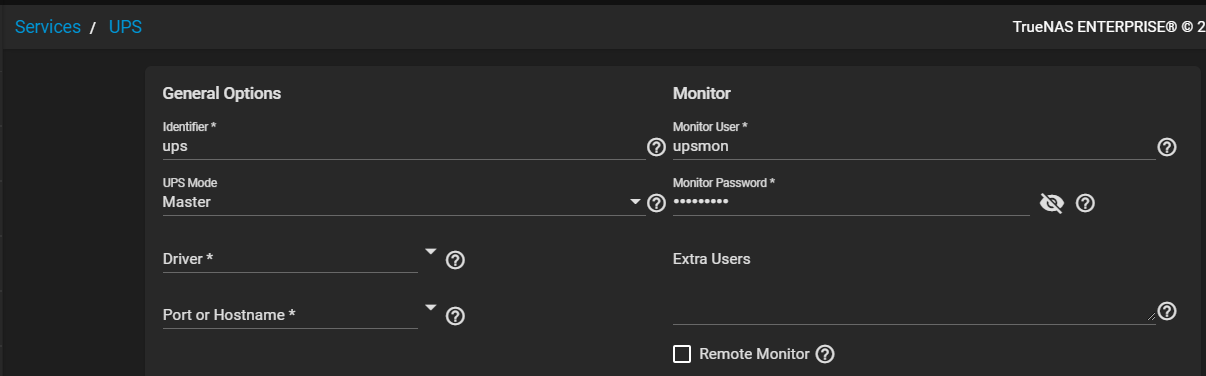
Task: Go to Services breadcrumb link
Action: [x=48, y=27]
